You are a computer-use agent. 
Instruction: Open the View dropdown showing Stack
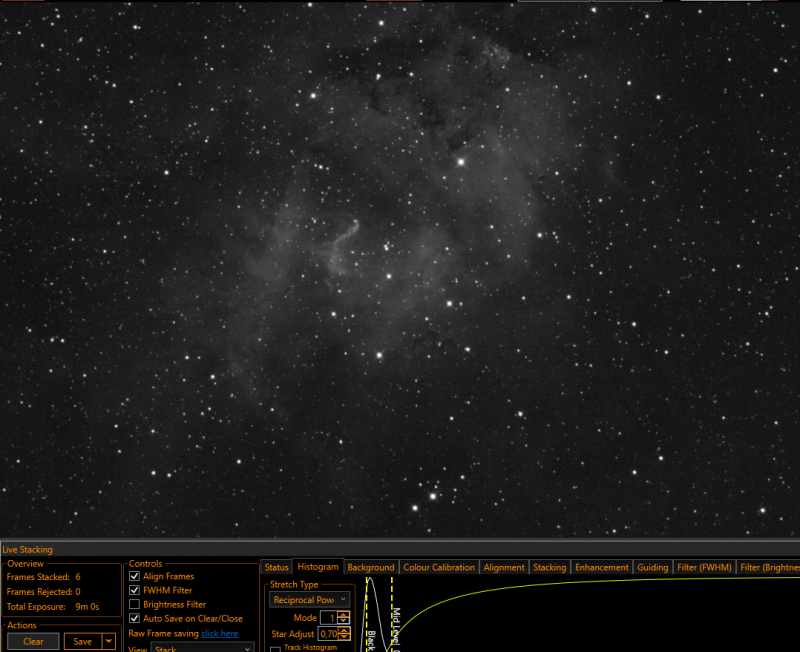pos(203,648)
